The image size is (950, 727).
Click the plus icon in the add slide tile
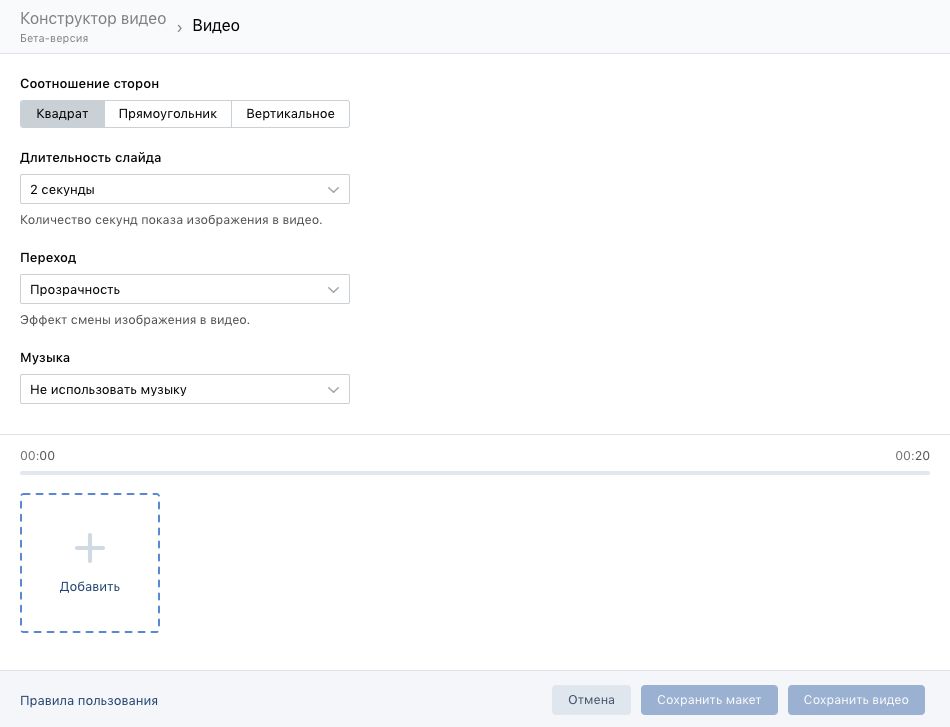[x=90, y=548]
